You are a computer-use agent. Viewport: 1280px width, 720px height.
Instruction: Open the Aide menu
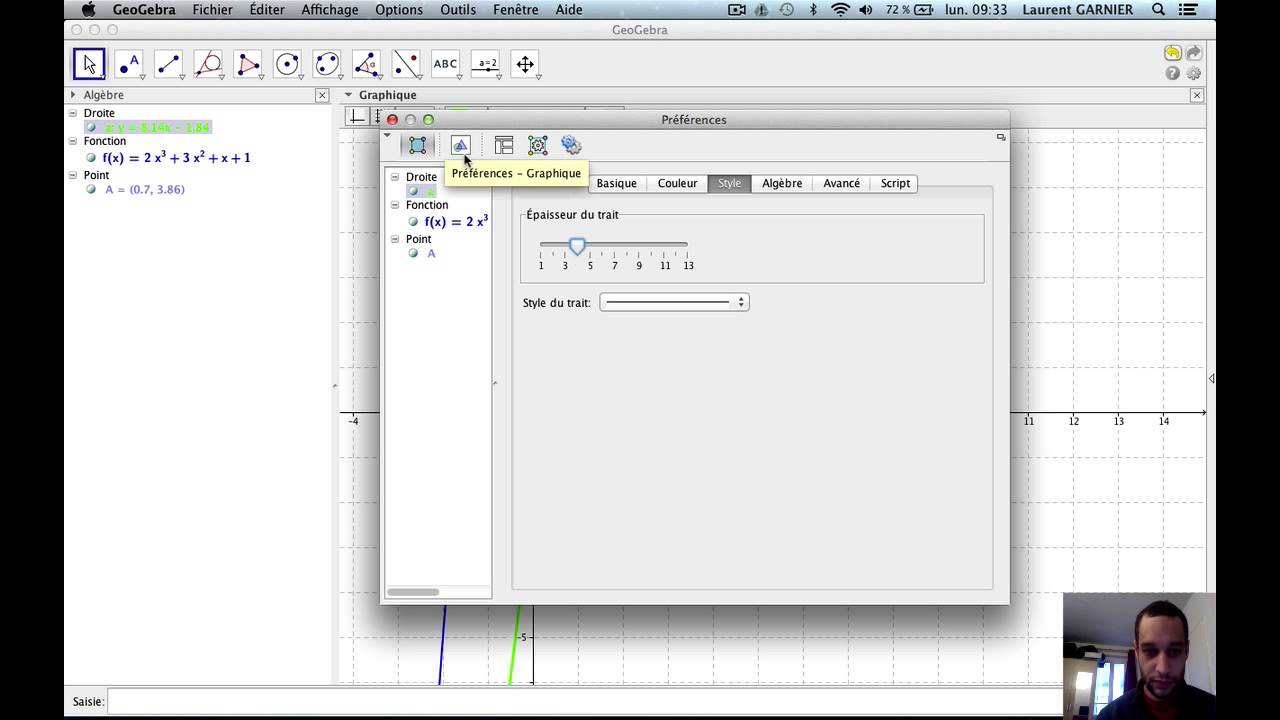coord(569,10)
